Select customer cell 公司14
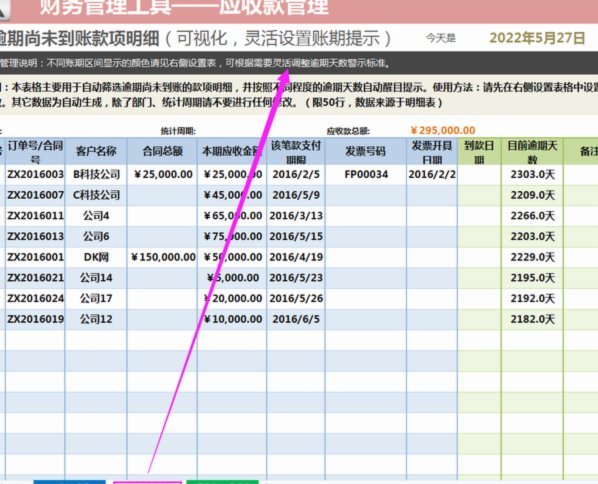This screenshot has height=484, width=598. coord(96,278)
